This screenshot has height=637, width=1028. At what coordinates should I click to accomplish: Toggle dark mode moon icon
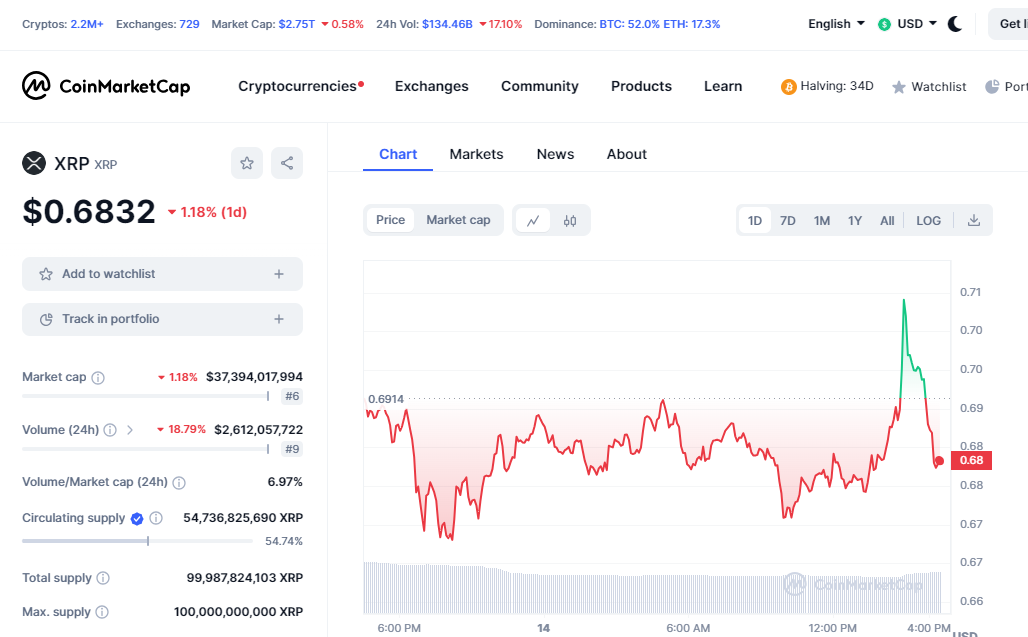coord(955,24)
